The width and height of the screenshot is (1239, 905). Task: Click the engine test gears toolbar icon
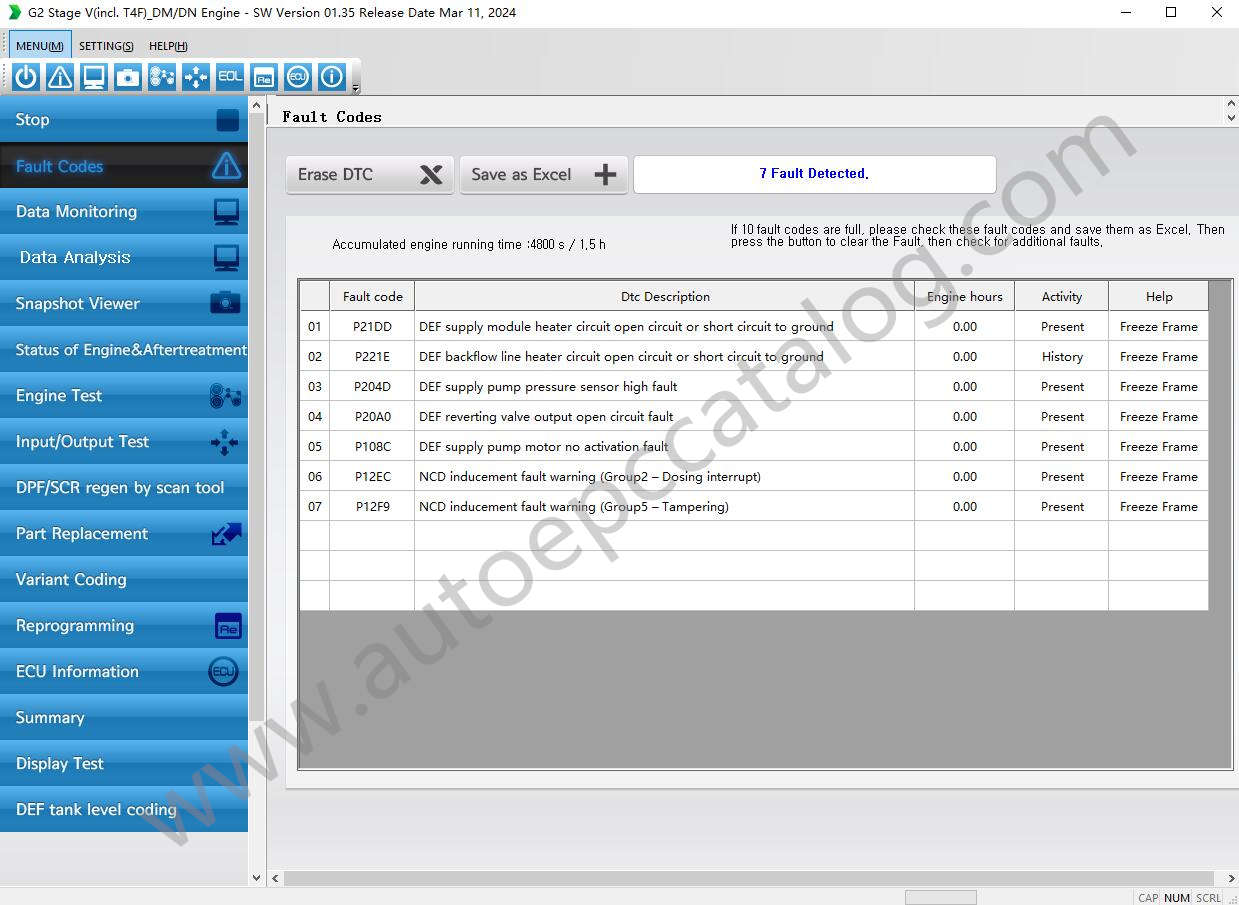pyautogui.click(x=162, y=77)
